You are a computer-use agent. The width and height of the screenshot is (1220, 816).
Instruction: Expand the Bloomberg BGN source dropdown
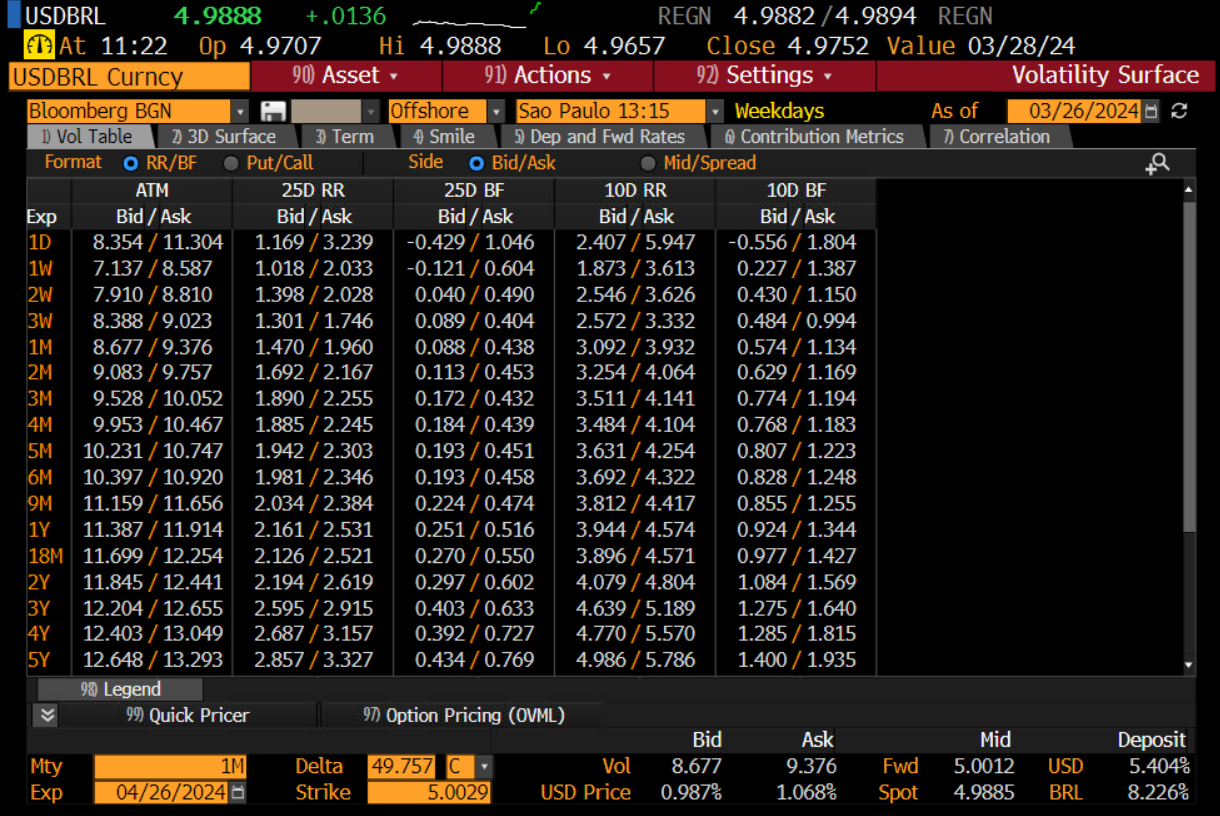[x=239, y=112]
